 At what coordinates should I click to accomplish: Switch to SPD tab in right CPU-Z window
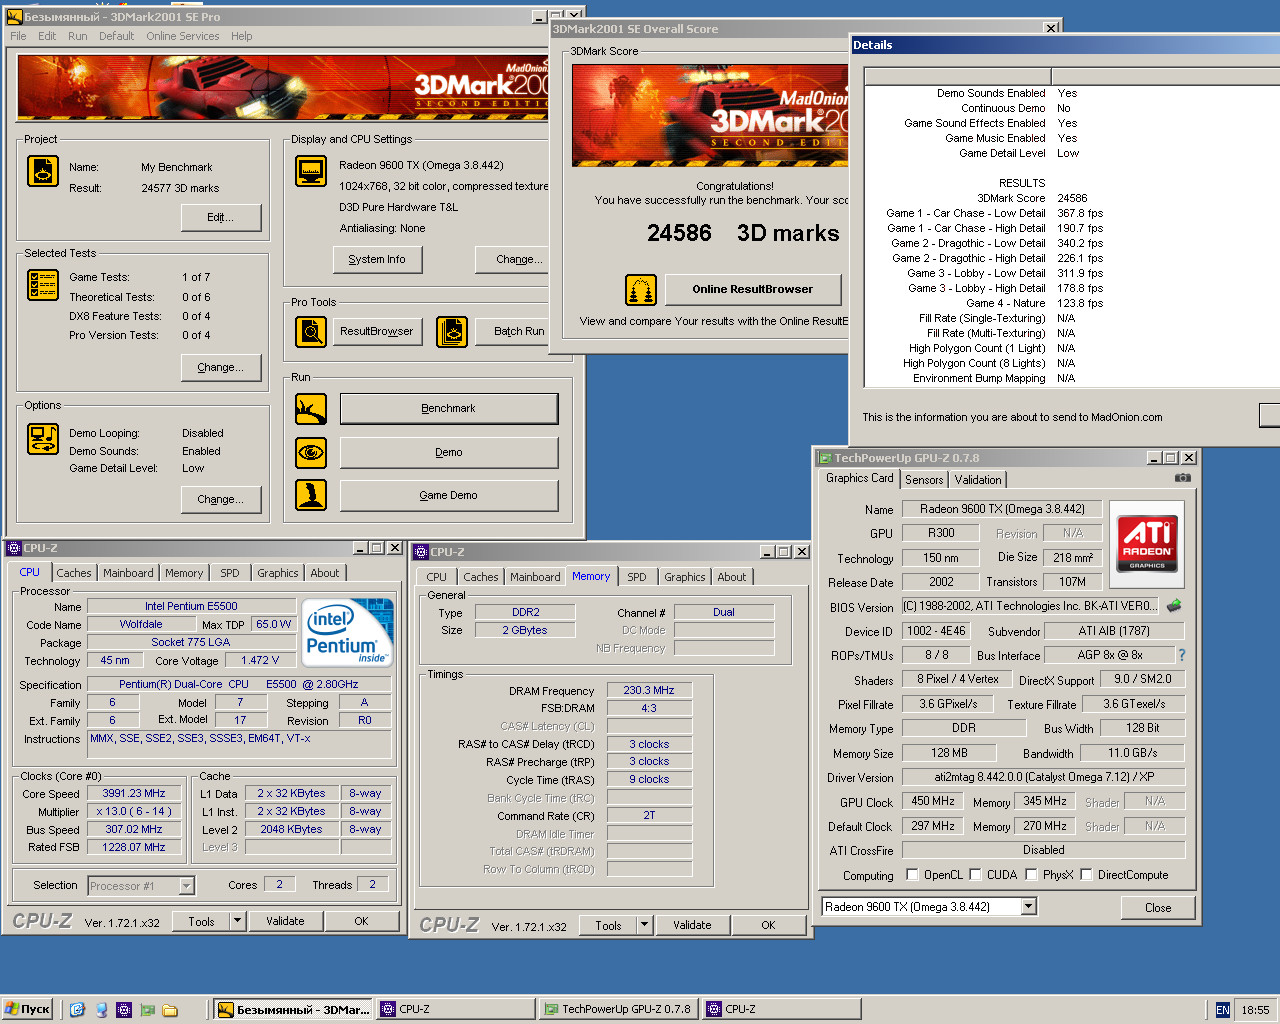(x=637, y=577)
